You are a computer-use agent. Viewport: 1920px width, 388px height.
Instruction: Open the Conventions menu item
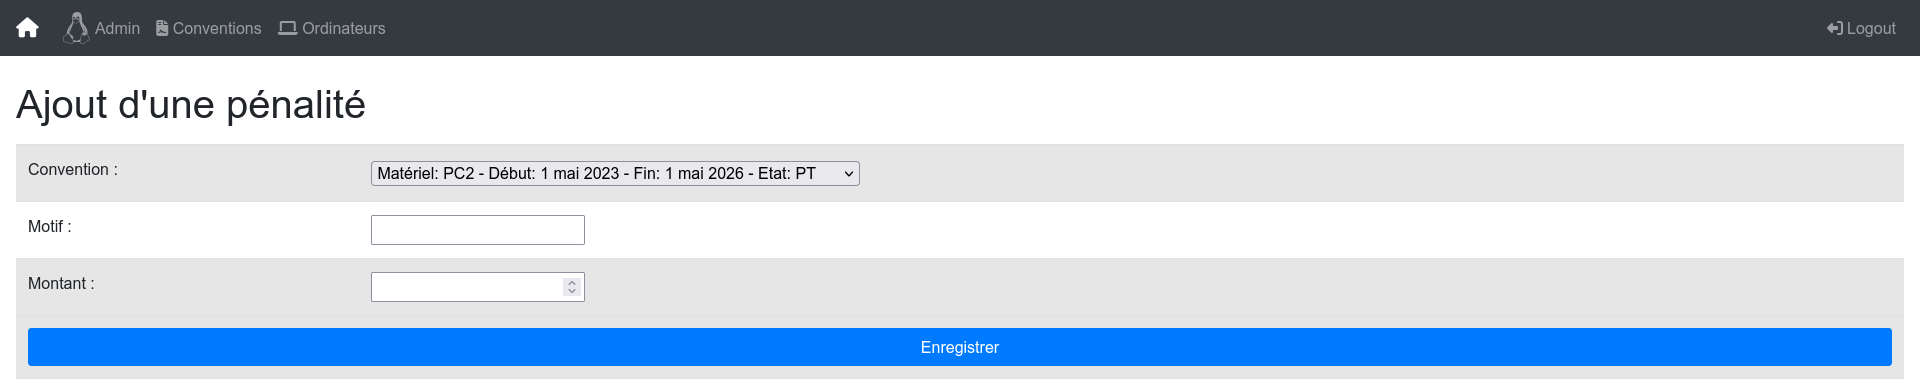tap(217, 28)
